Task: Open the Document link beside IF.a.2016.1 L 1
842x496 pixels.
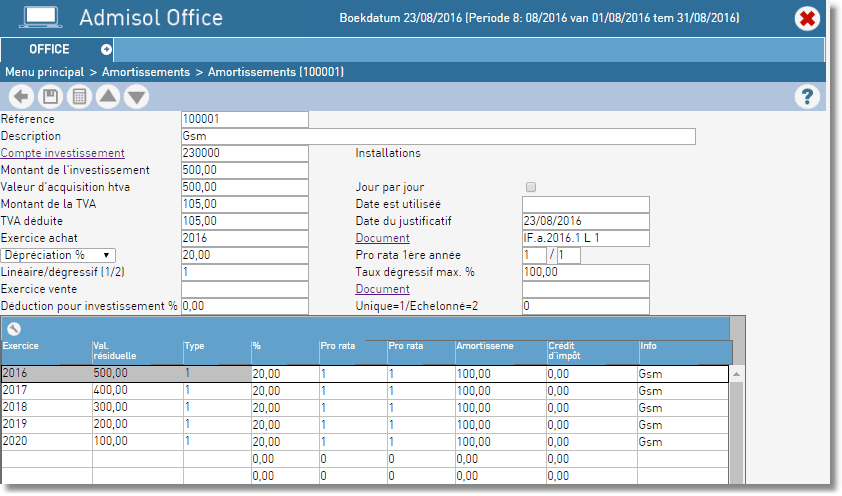Action: 382,238
